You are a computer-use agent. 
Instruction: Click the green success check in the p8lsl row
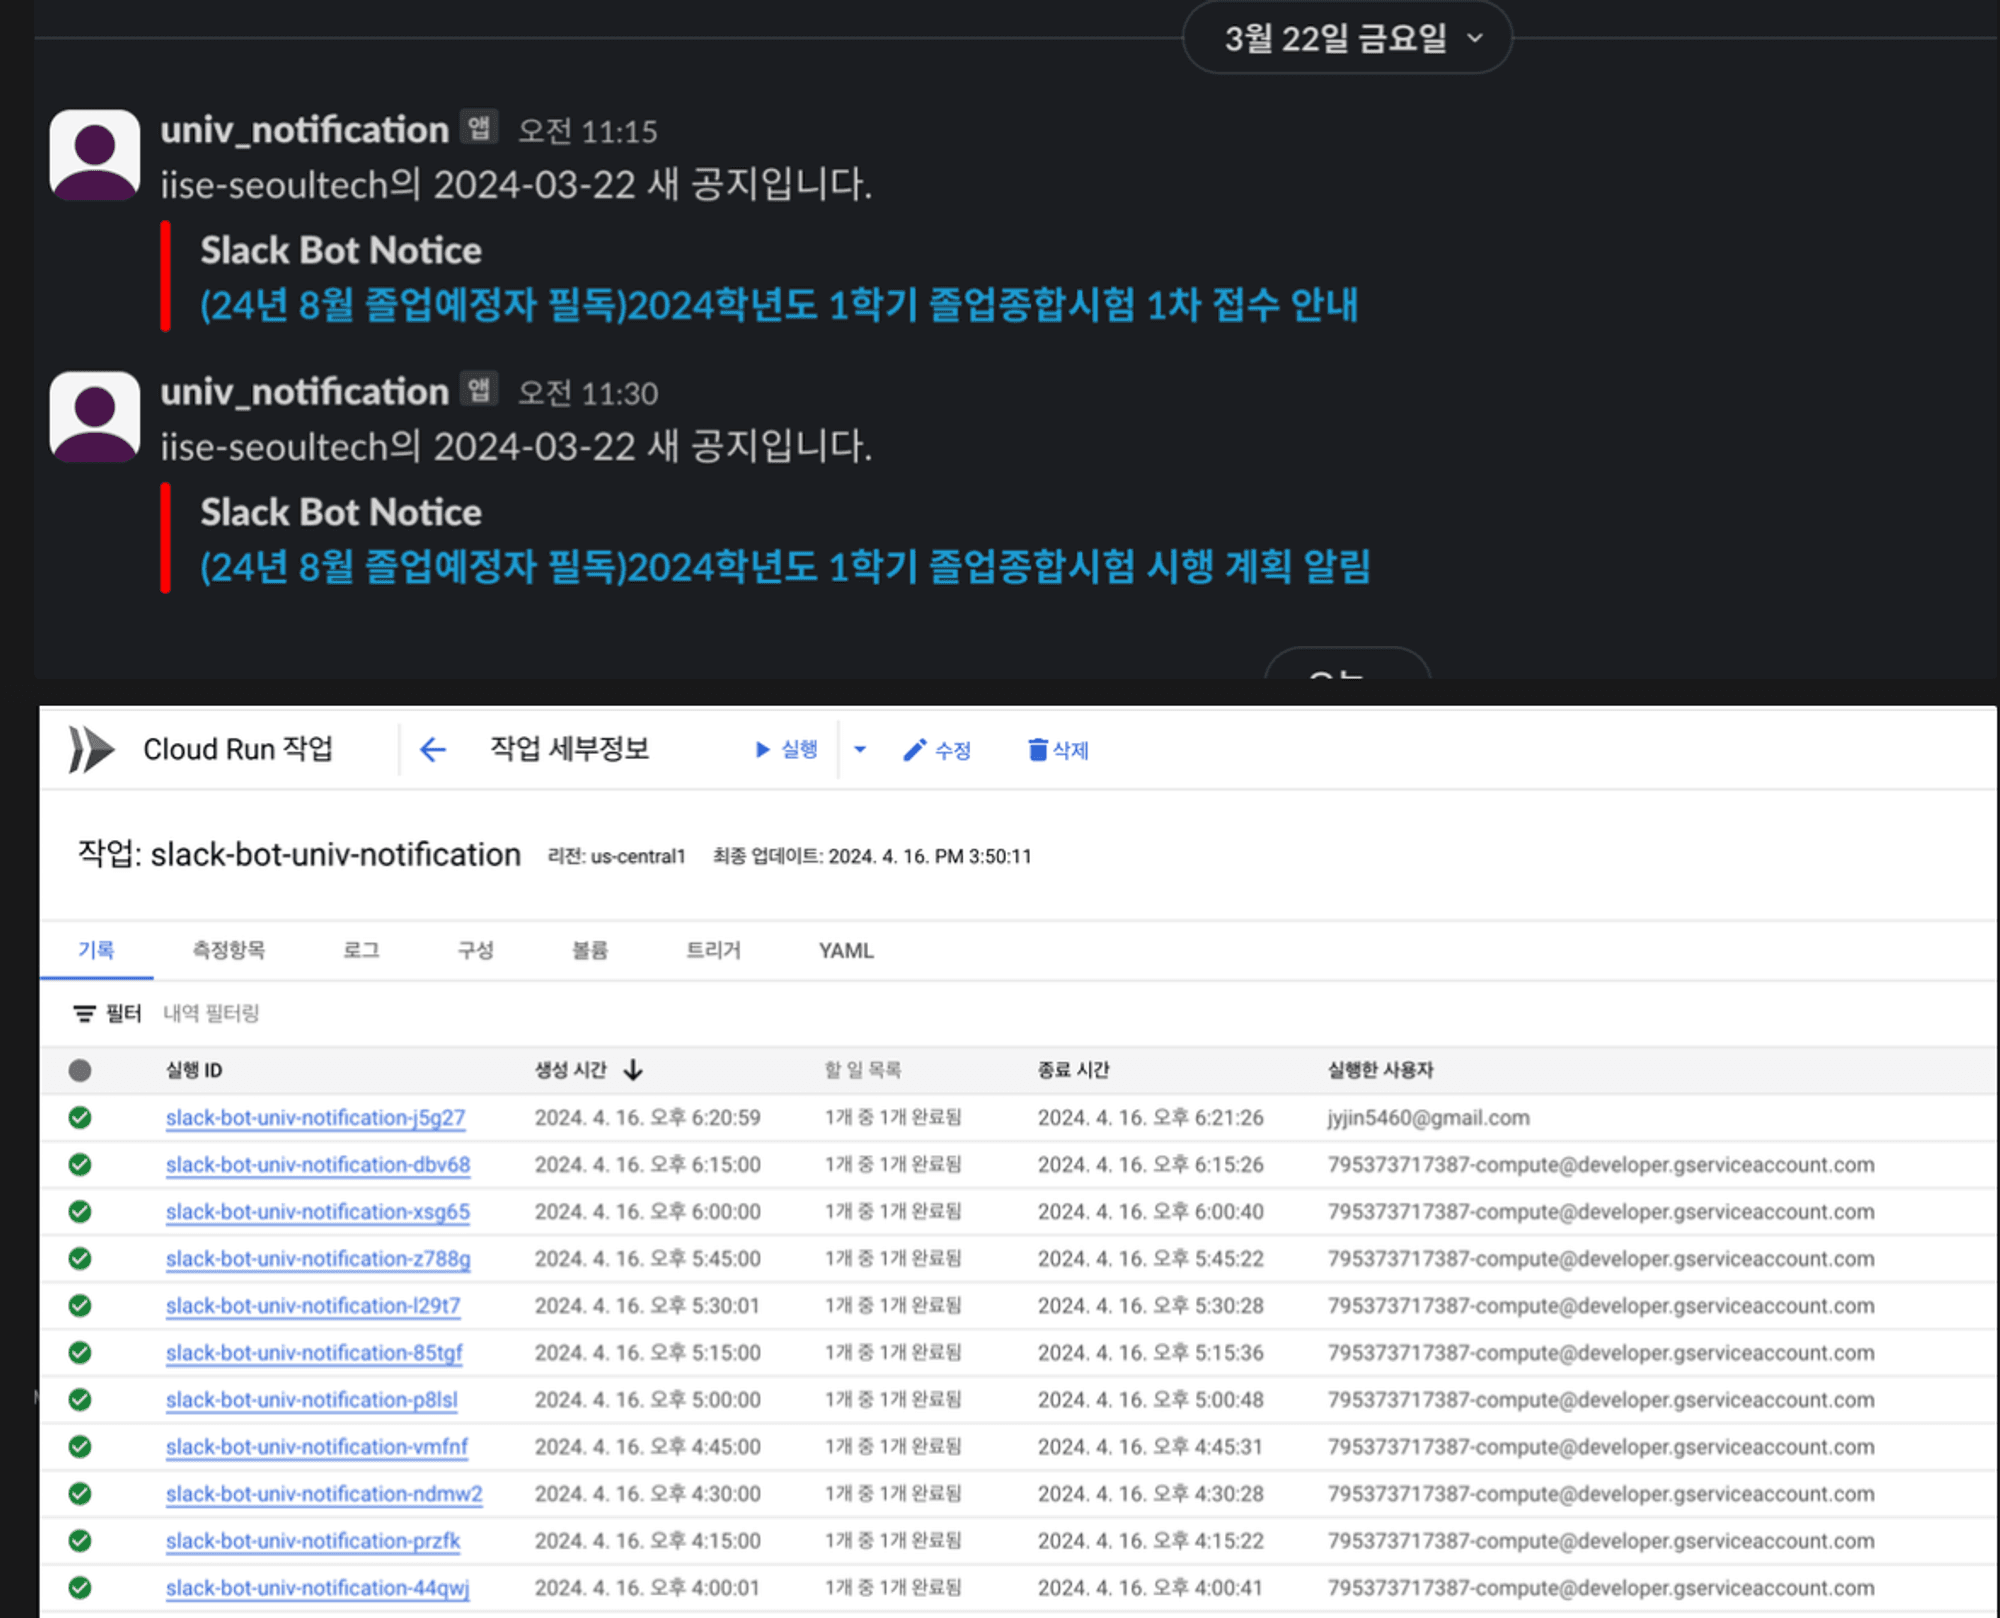pos(80,1400)
